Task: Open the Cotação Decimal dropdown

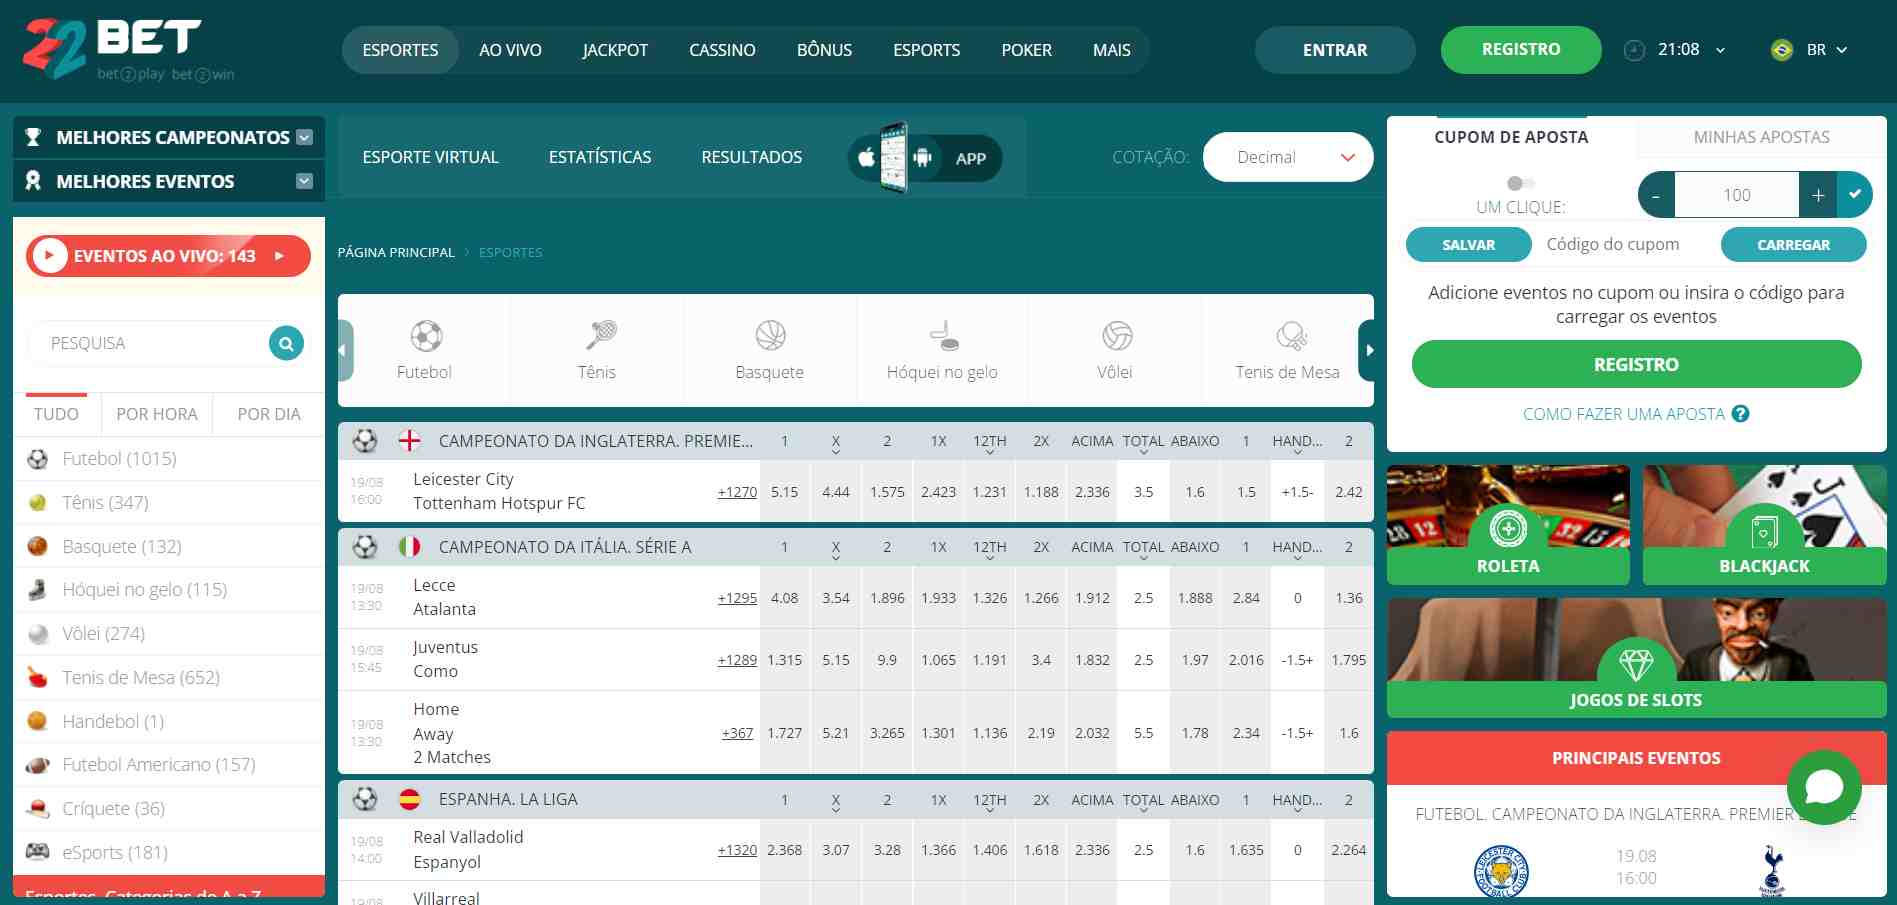Action: pyautogui.click(x=1288, y=157)
